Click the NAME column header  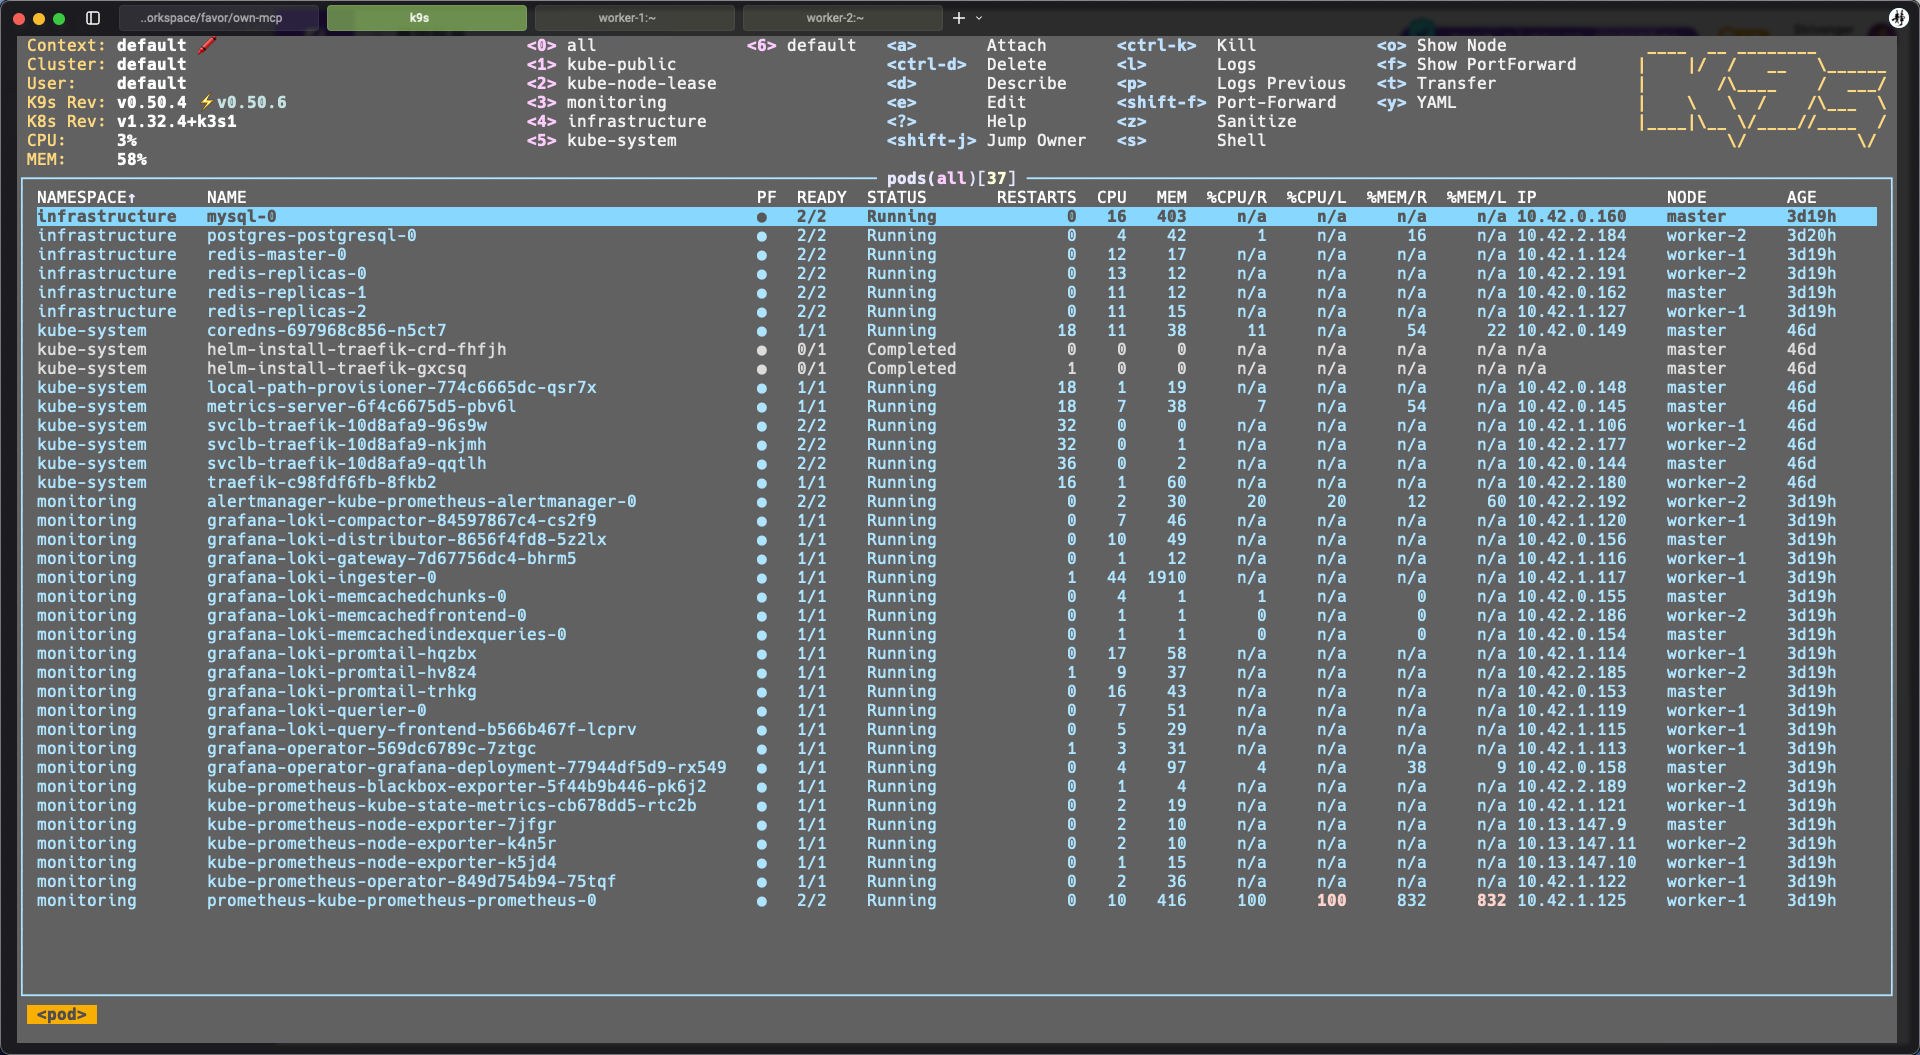pyautogui.click(x=227, y=198)
